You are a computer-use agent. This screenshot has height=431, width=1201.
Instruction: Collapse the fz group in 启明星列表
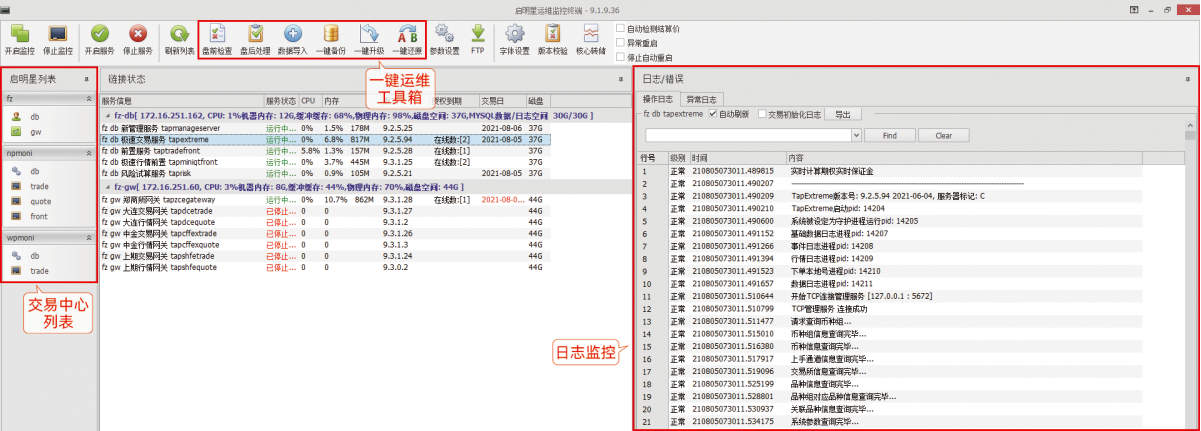tap(89, 100)
